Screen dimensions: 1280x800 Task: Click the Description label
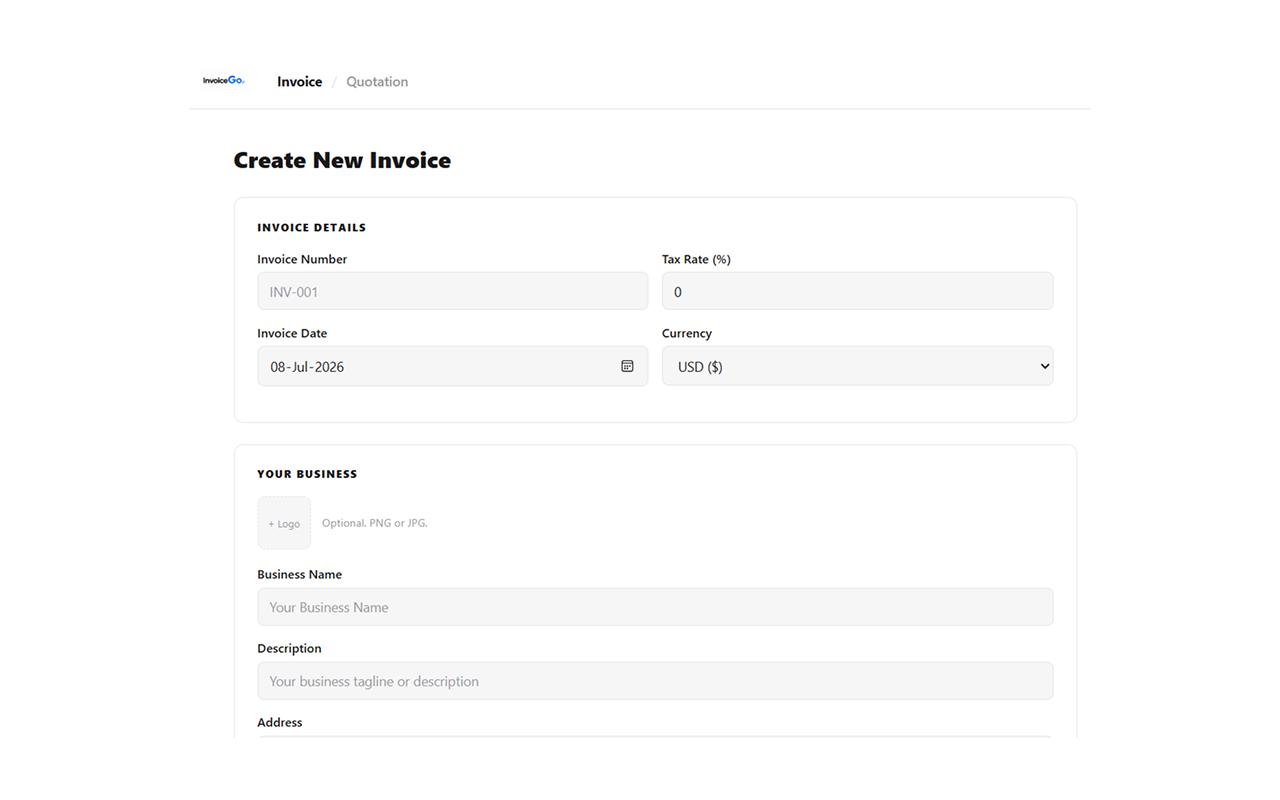289,648
